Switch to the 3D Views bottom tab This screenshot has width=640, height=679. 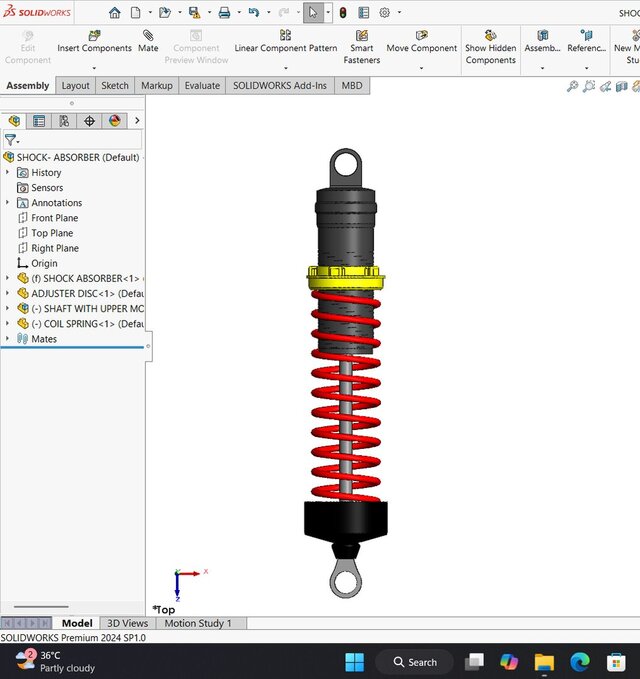point(127,623)
